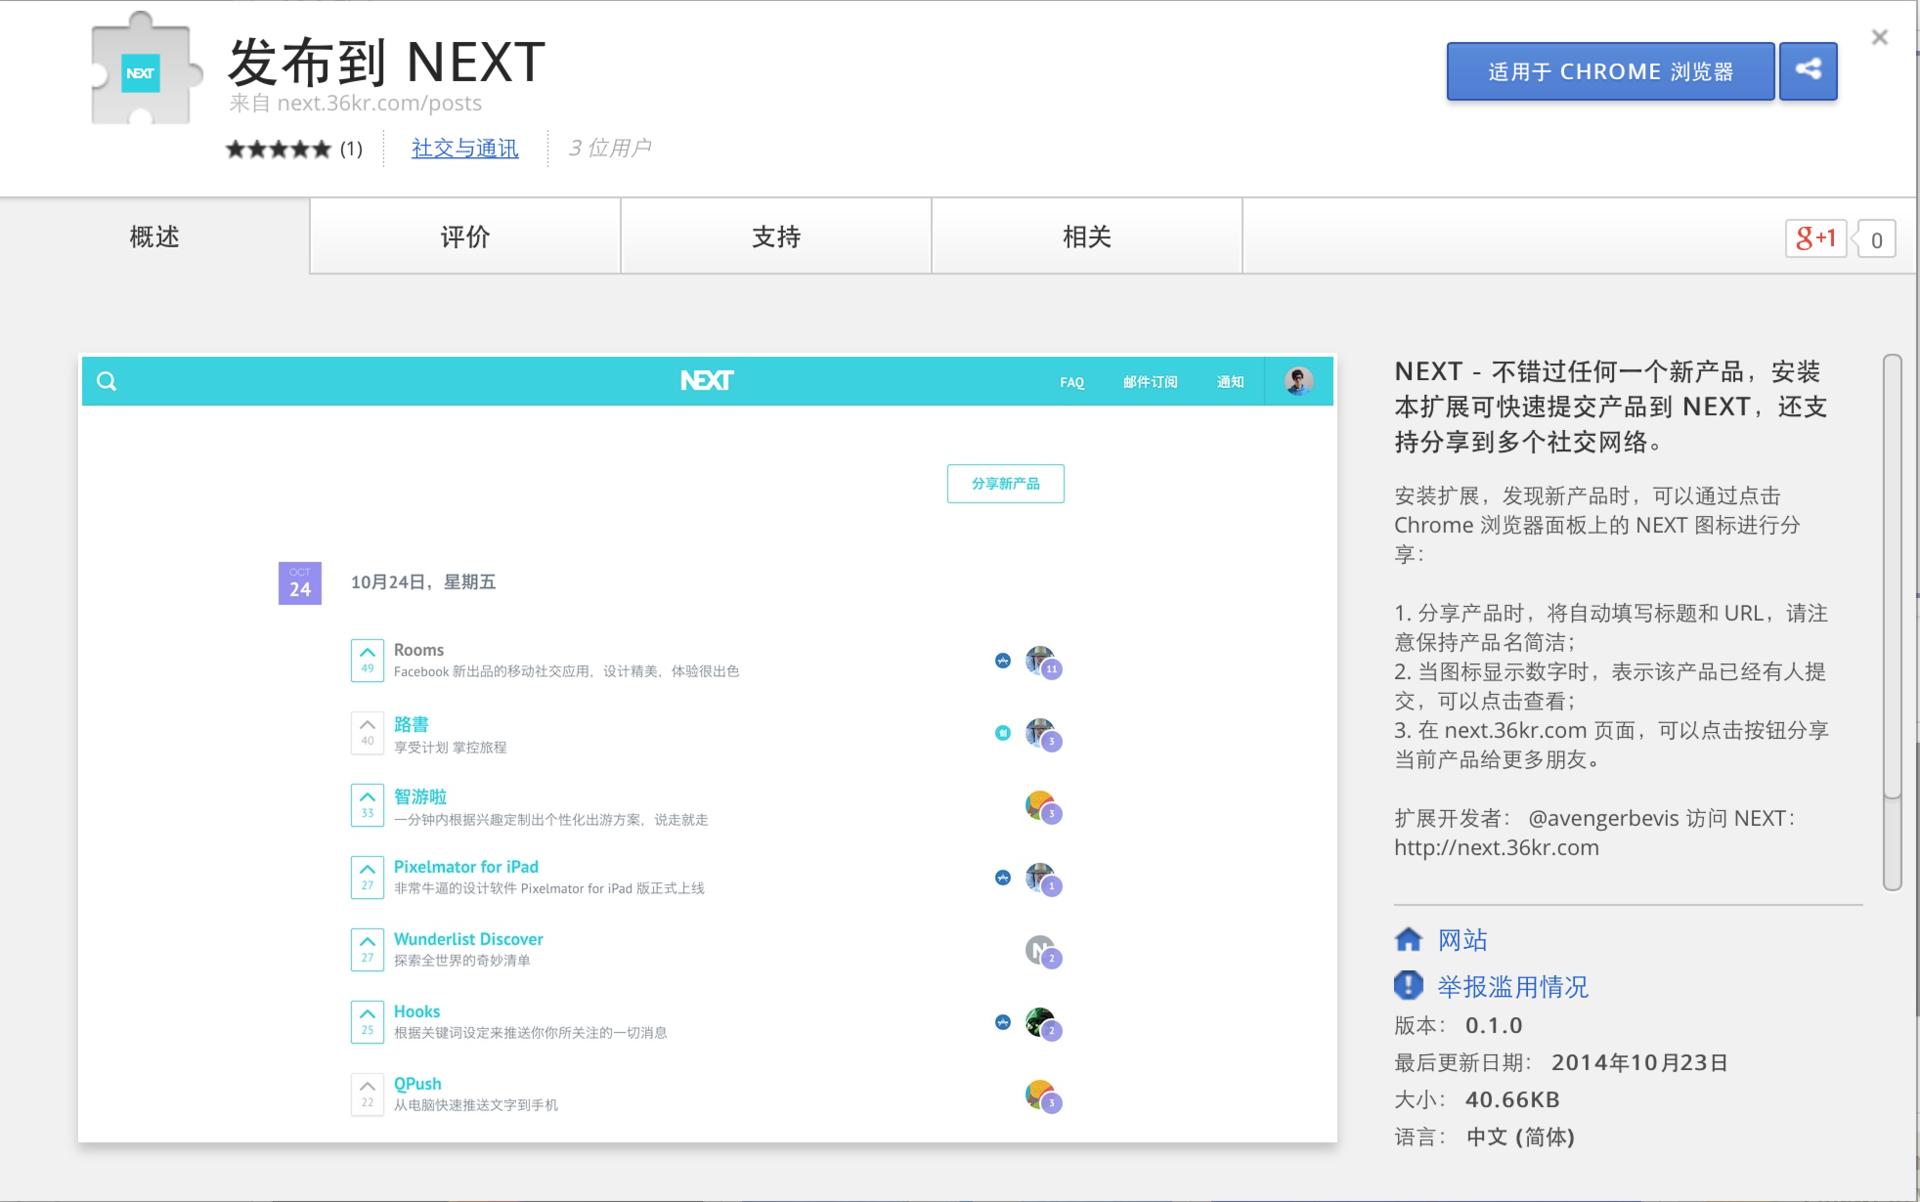Image resolution: width=1920 pixels, height=1202 pixels.
Task: Click the 10月24日，星期五 date heading
Action: coord(423,582)
